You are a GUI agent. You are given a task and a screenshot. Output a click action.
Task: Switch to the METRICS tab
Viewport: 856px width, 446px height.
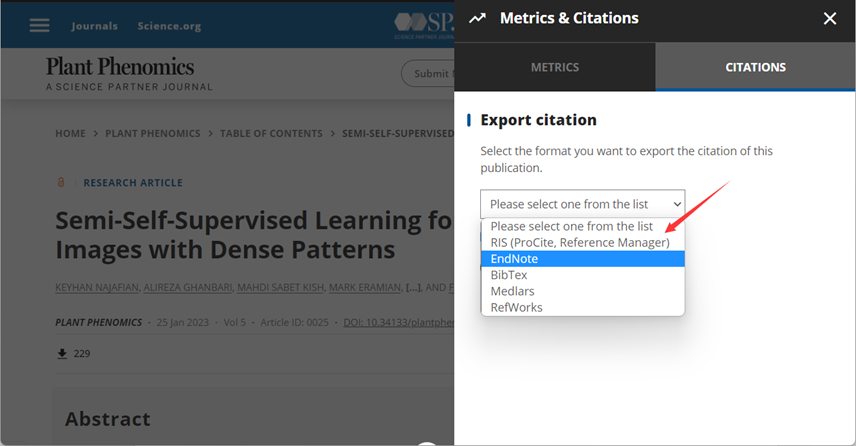click(x=555, y=67)
